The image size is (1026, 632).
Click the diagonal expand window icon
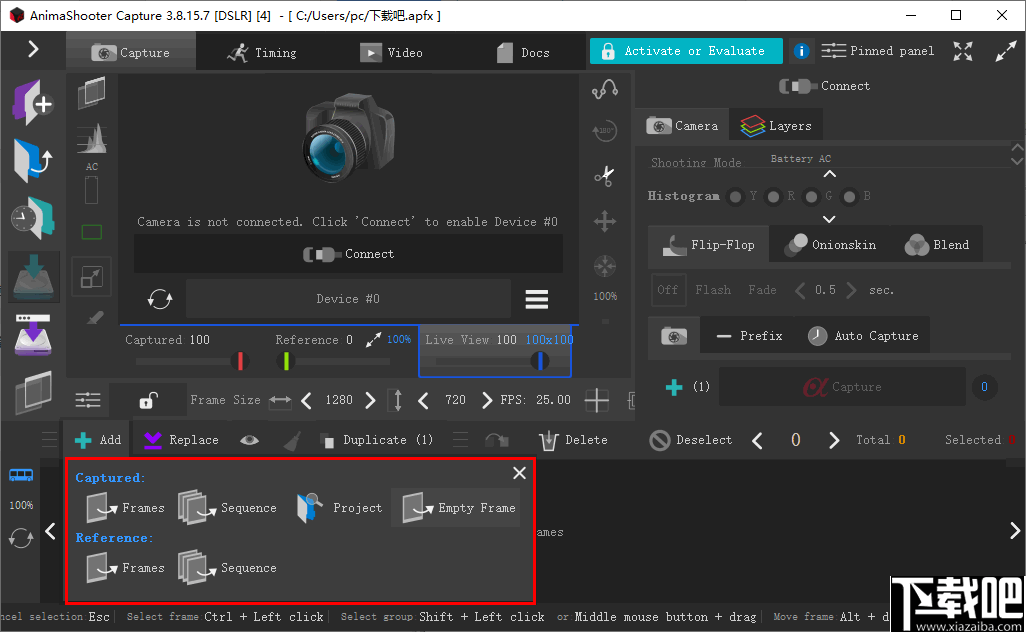tap(1005, 51)
